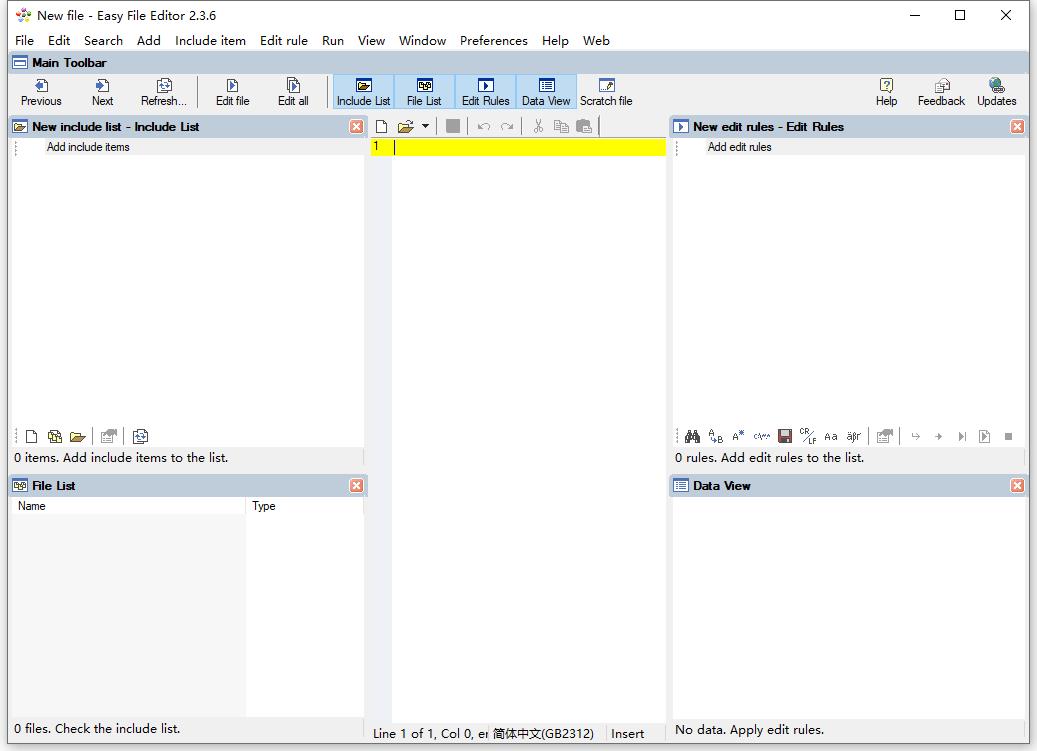
Task: Open the Run menu
Action: pos(333,40)
